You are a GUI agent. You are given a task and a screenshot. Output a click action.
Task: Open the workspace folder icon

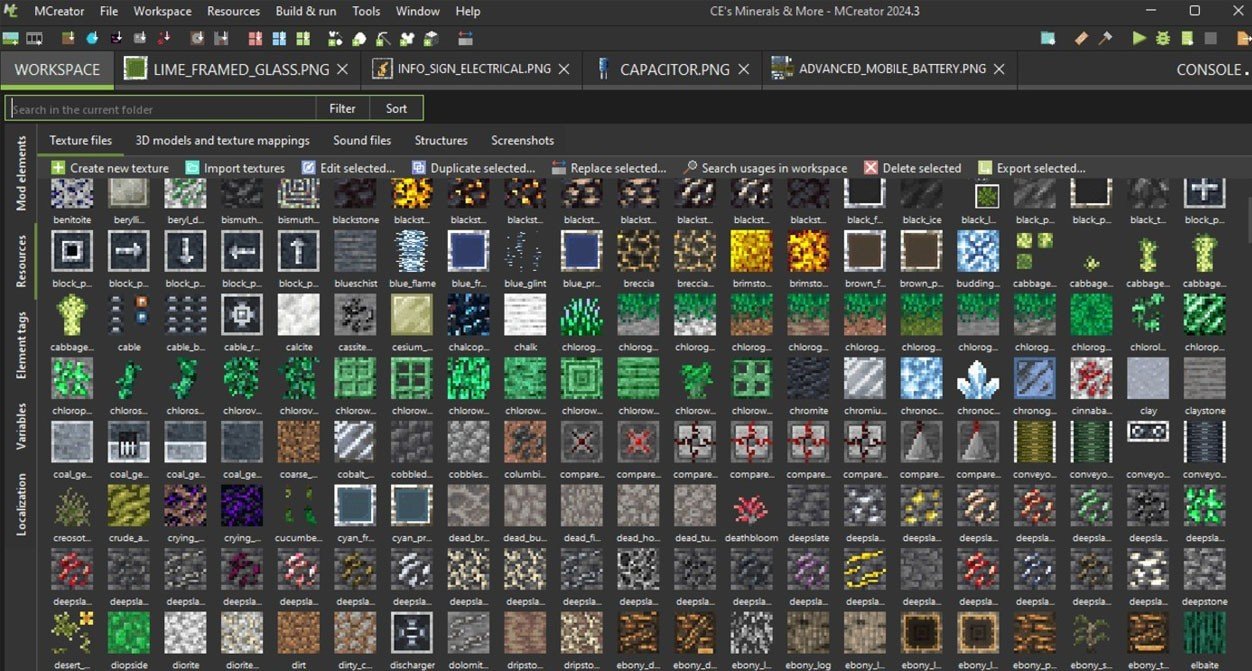pyautogui.click(x=1048, y=39)
